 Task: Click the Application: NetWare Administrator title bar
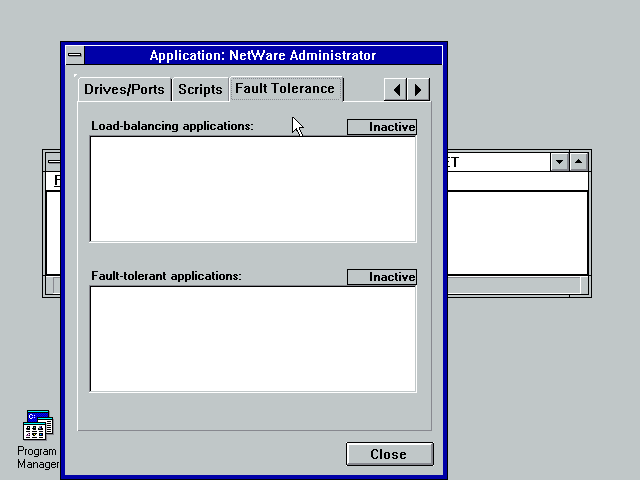[x=263, y=55]
